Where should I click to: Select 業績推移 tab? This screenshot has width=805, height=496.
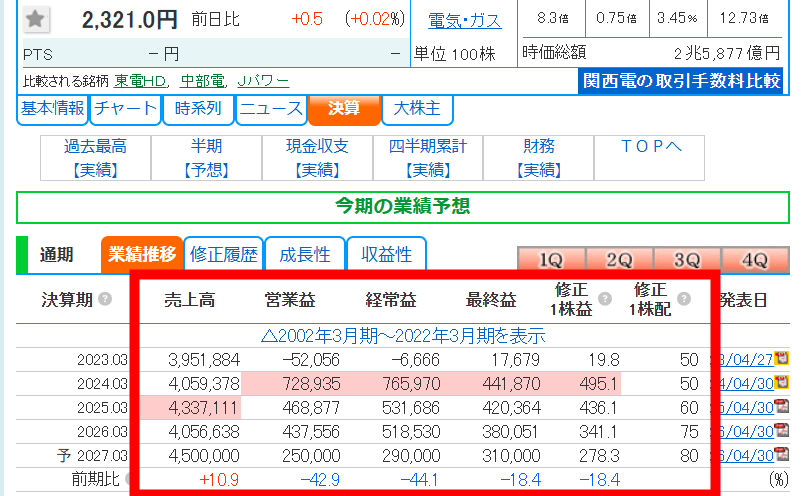(142, 254)
